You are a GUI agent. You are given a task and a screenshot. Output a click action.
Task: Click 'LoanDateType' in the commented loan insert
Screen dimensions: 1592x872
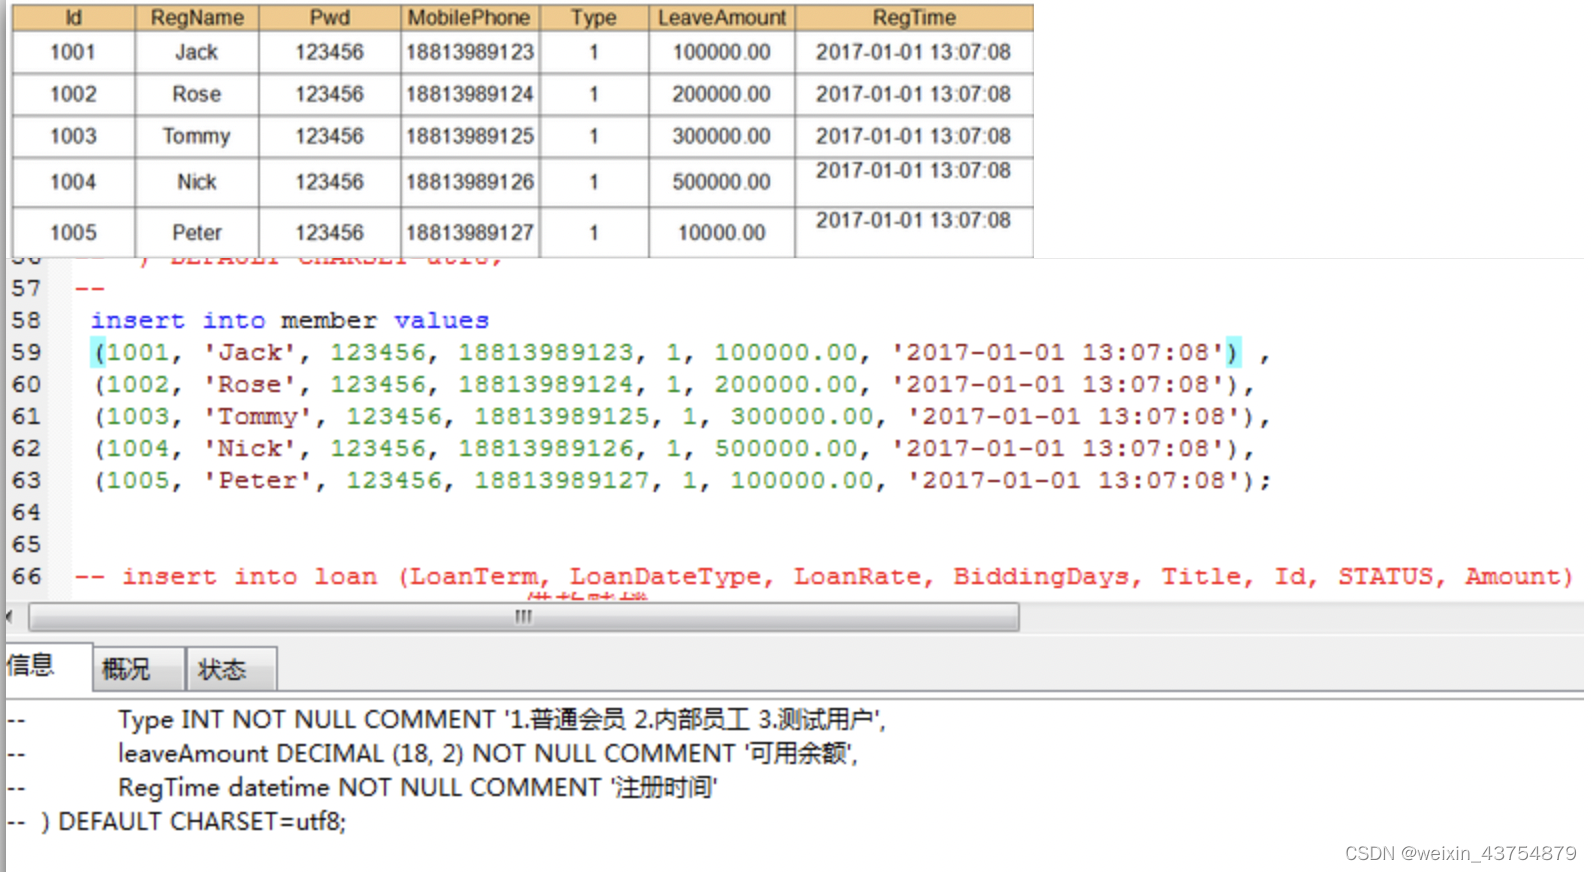point(665,577)
